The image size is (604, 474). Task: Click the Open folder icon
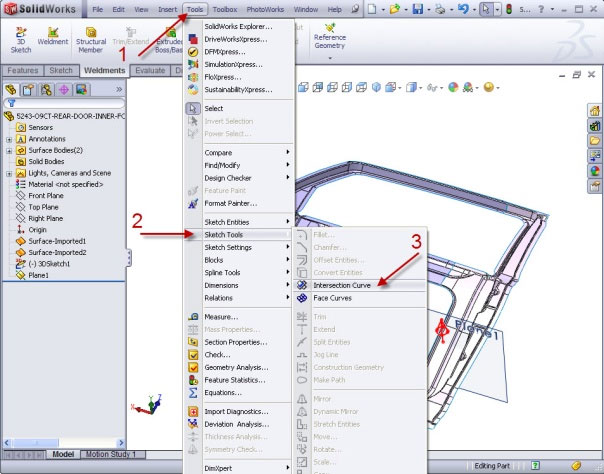coord(394,9)
